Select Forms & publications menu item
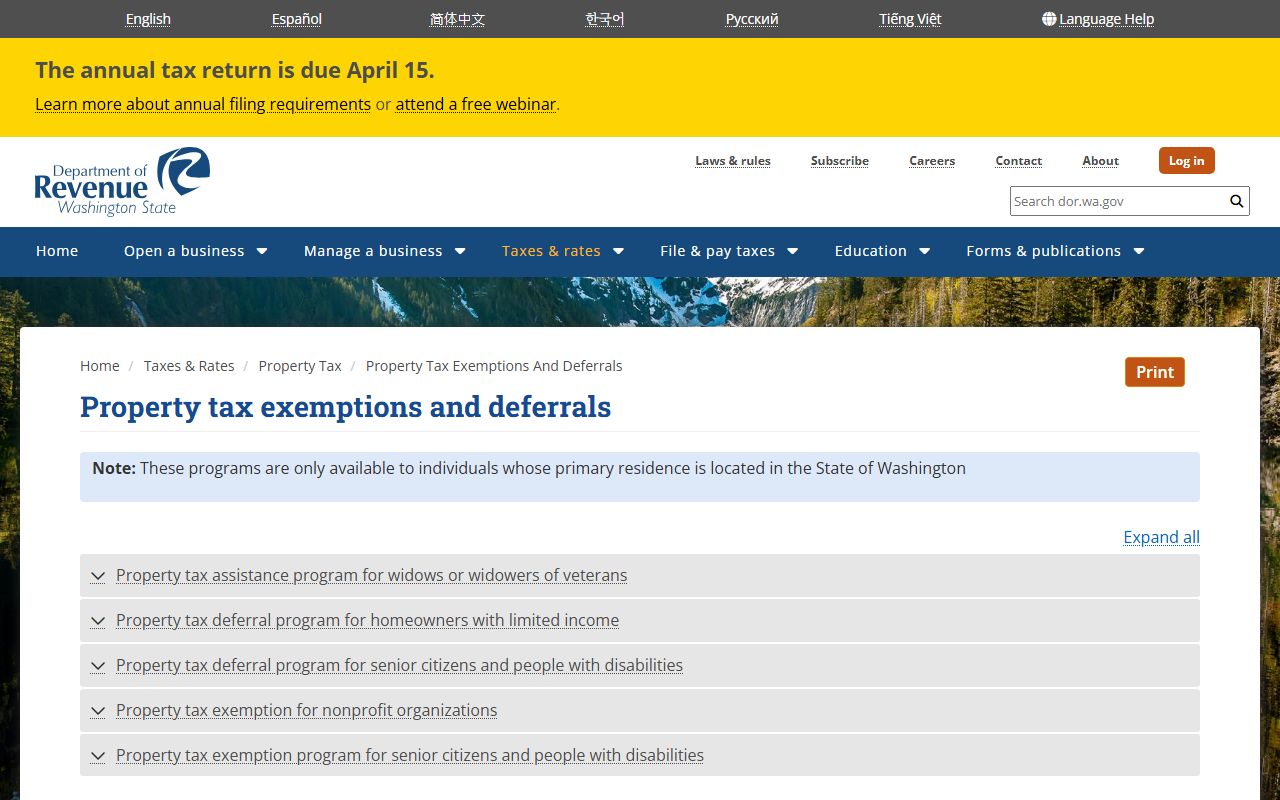Image resolution: width=1280 pixels, height=800 pixels. [1043, 251]
